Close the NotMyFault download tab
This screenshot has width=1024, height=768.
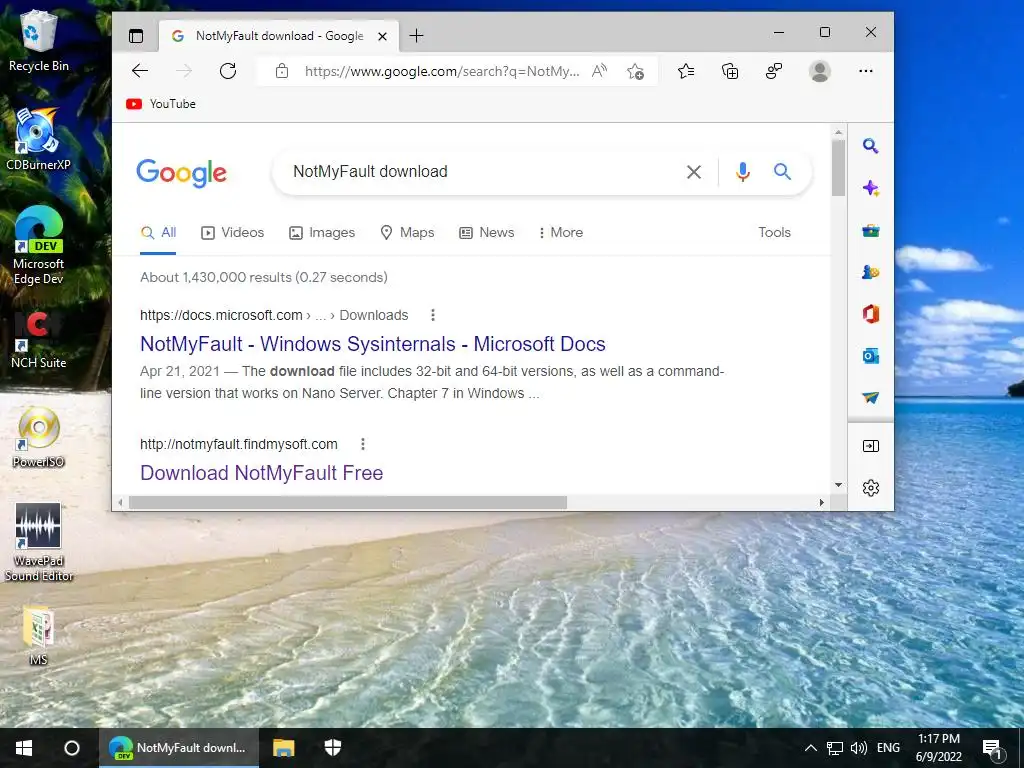(x=383, y=37)
